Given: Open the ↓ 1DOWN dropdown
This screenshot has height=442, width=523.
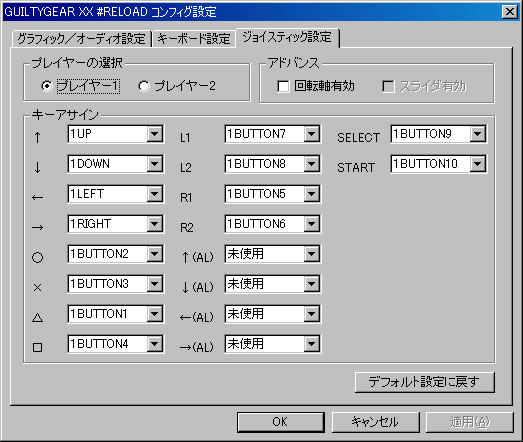Looking at the screenshot, I should 115,164.
